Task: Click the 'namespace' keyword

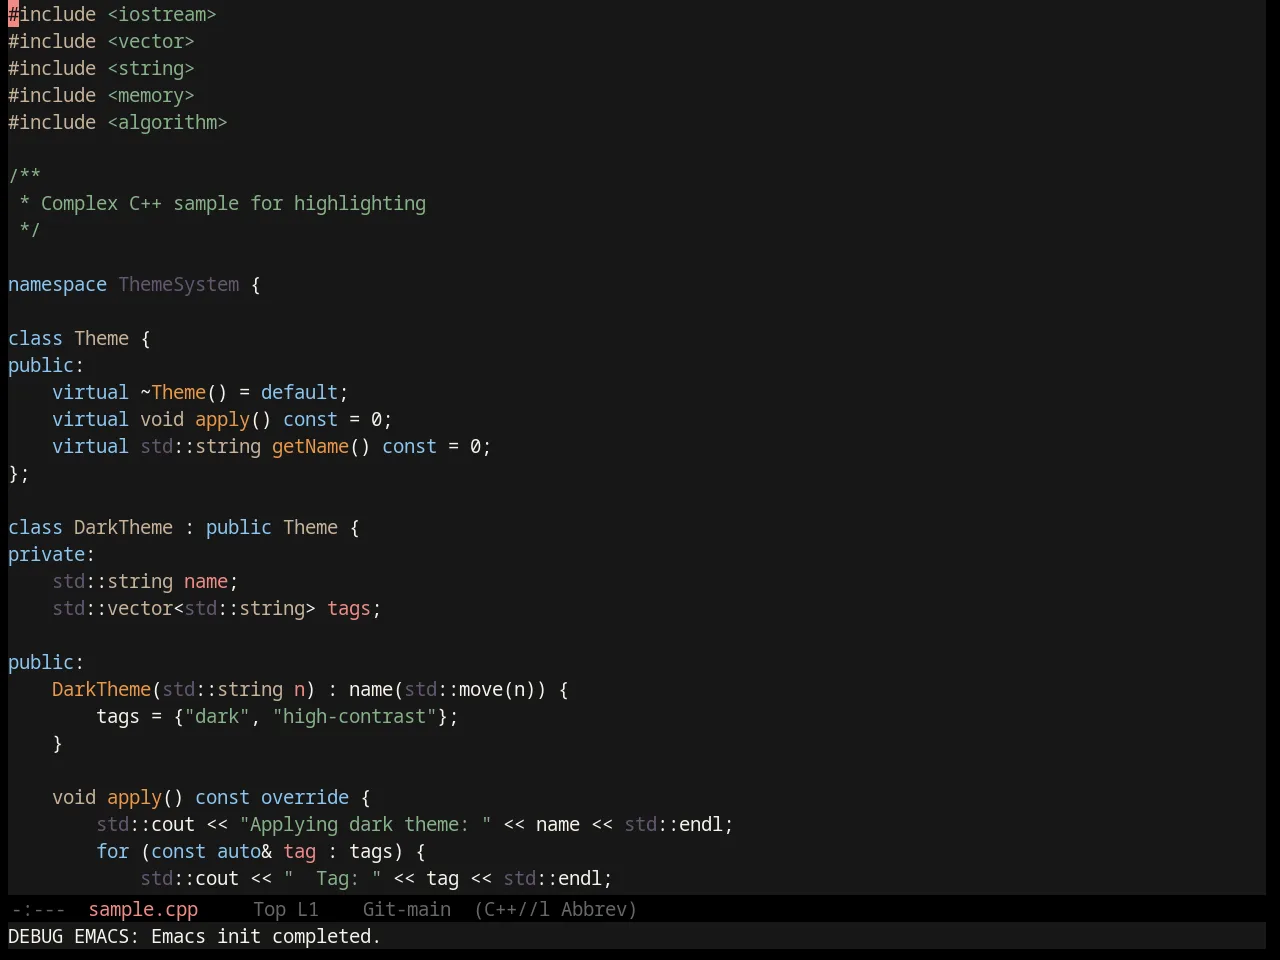Action: (57, 284)
